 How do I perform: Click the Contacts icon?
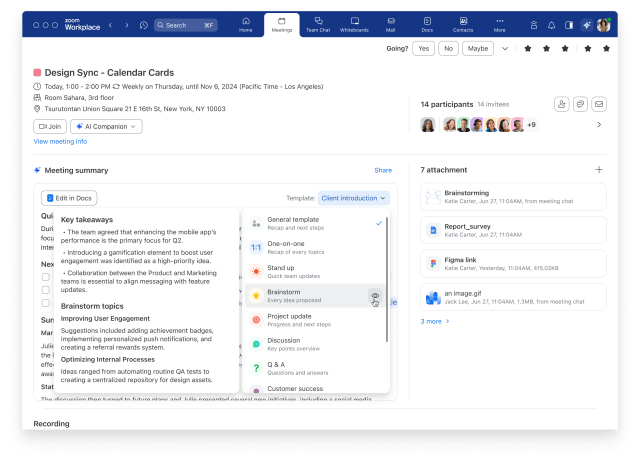tap(463, 24)
